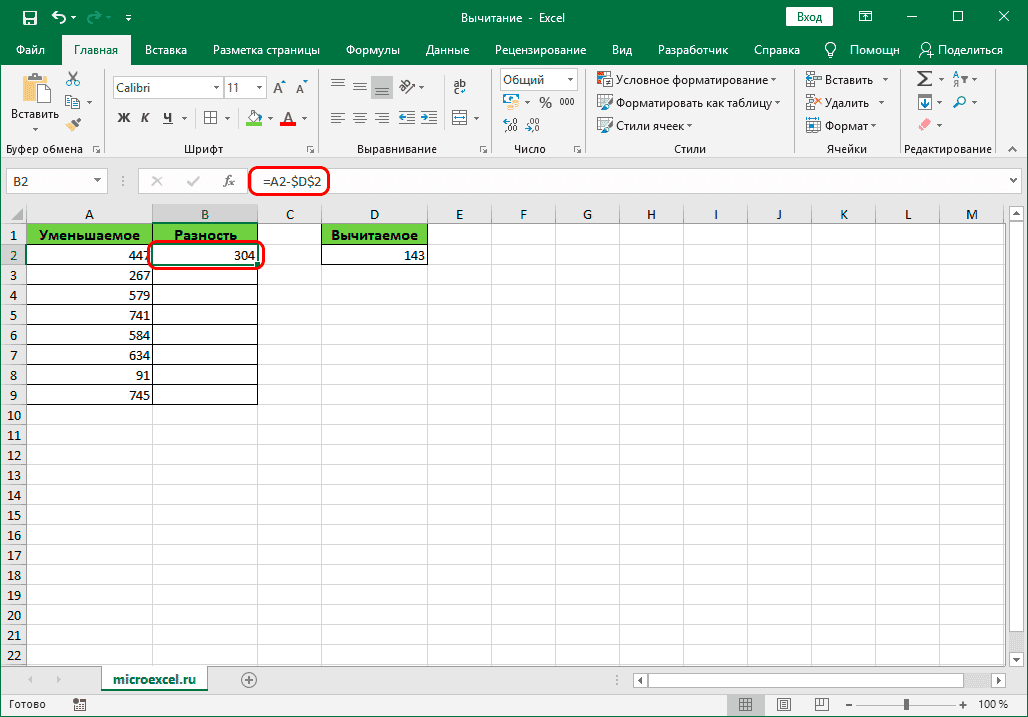
Task: Click the font color red A swatch
Action: tap(288, 118)
